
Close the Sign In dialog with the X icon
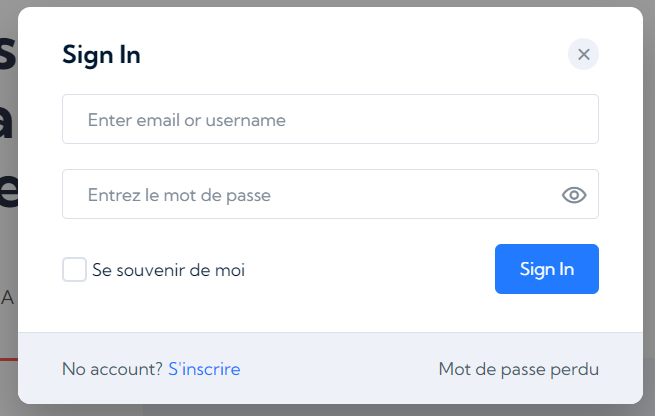coord(583,54)
